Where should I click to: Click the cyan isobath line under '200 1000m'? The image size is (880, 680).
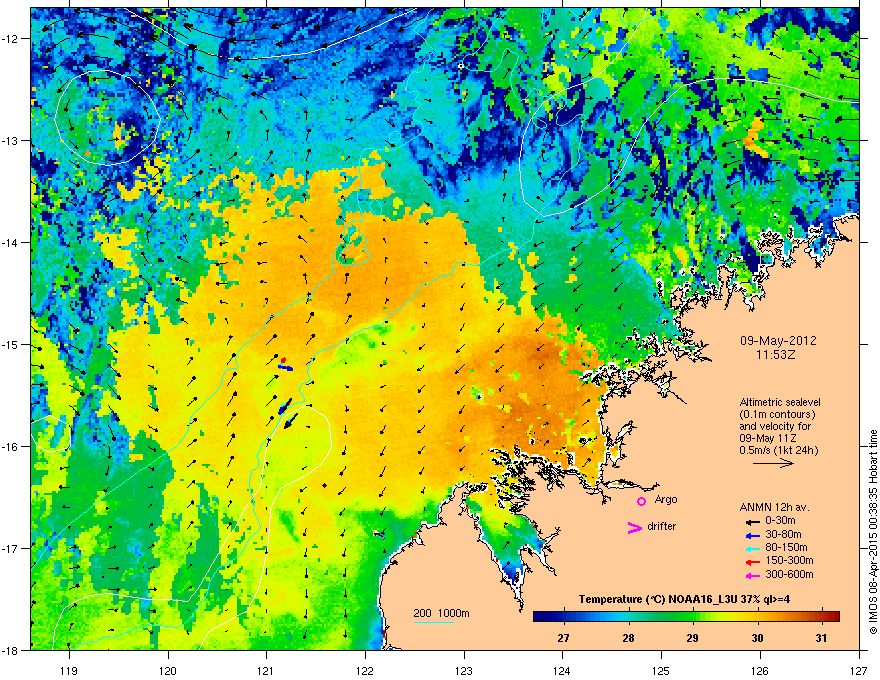click(x=434, y=622)
